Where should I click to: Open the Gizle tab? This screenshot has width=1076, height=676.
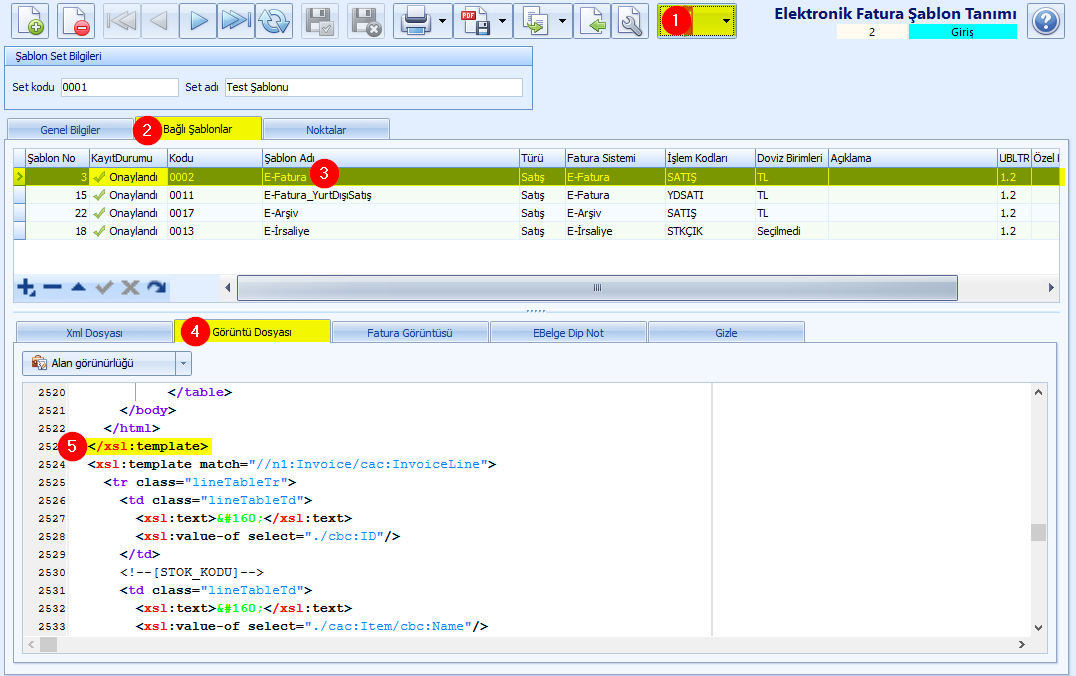coord(726,333)
